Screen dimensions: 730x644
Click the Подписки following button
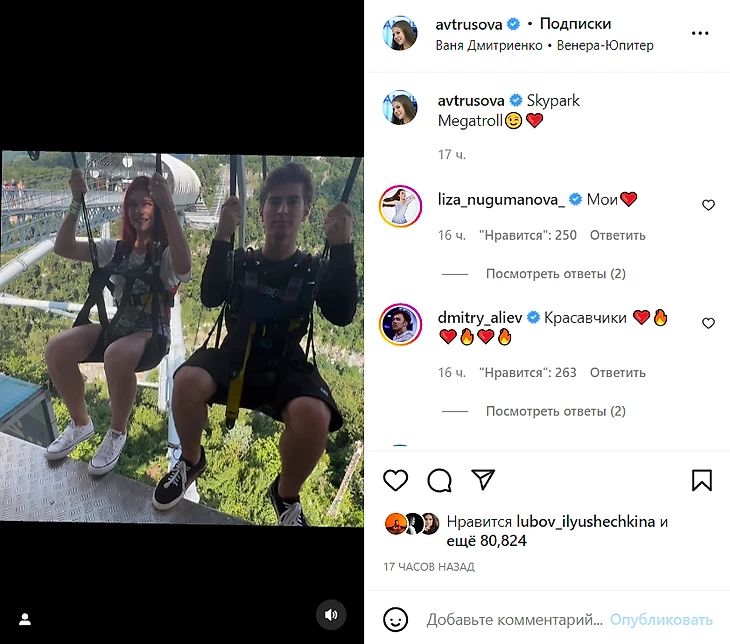tap(575, 24)
